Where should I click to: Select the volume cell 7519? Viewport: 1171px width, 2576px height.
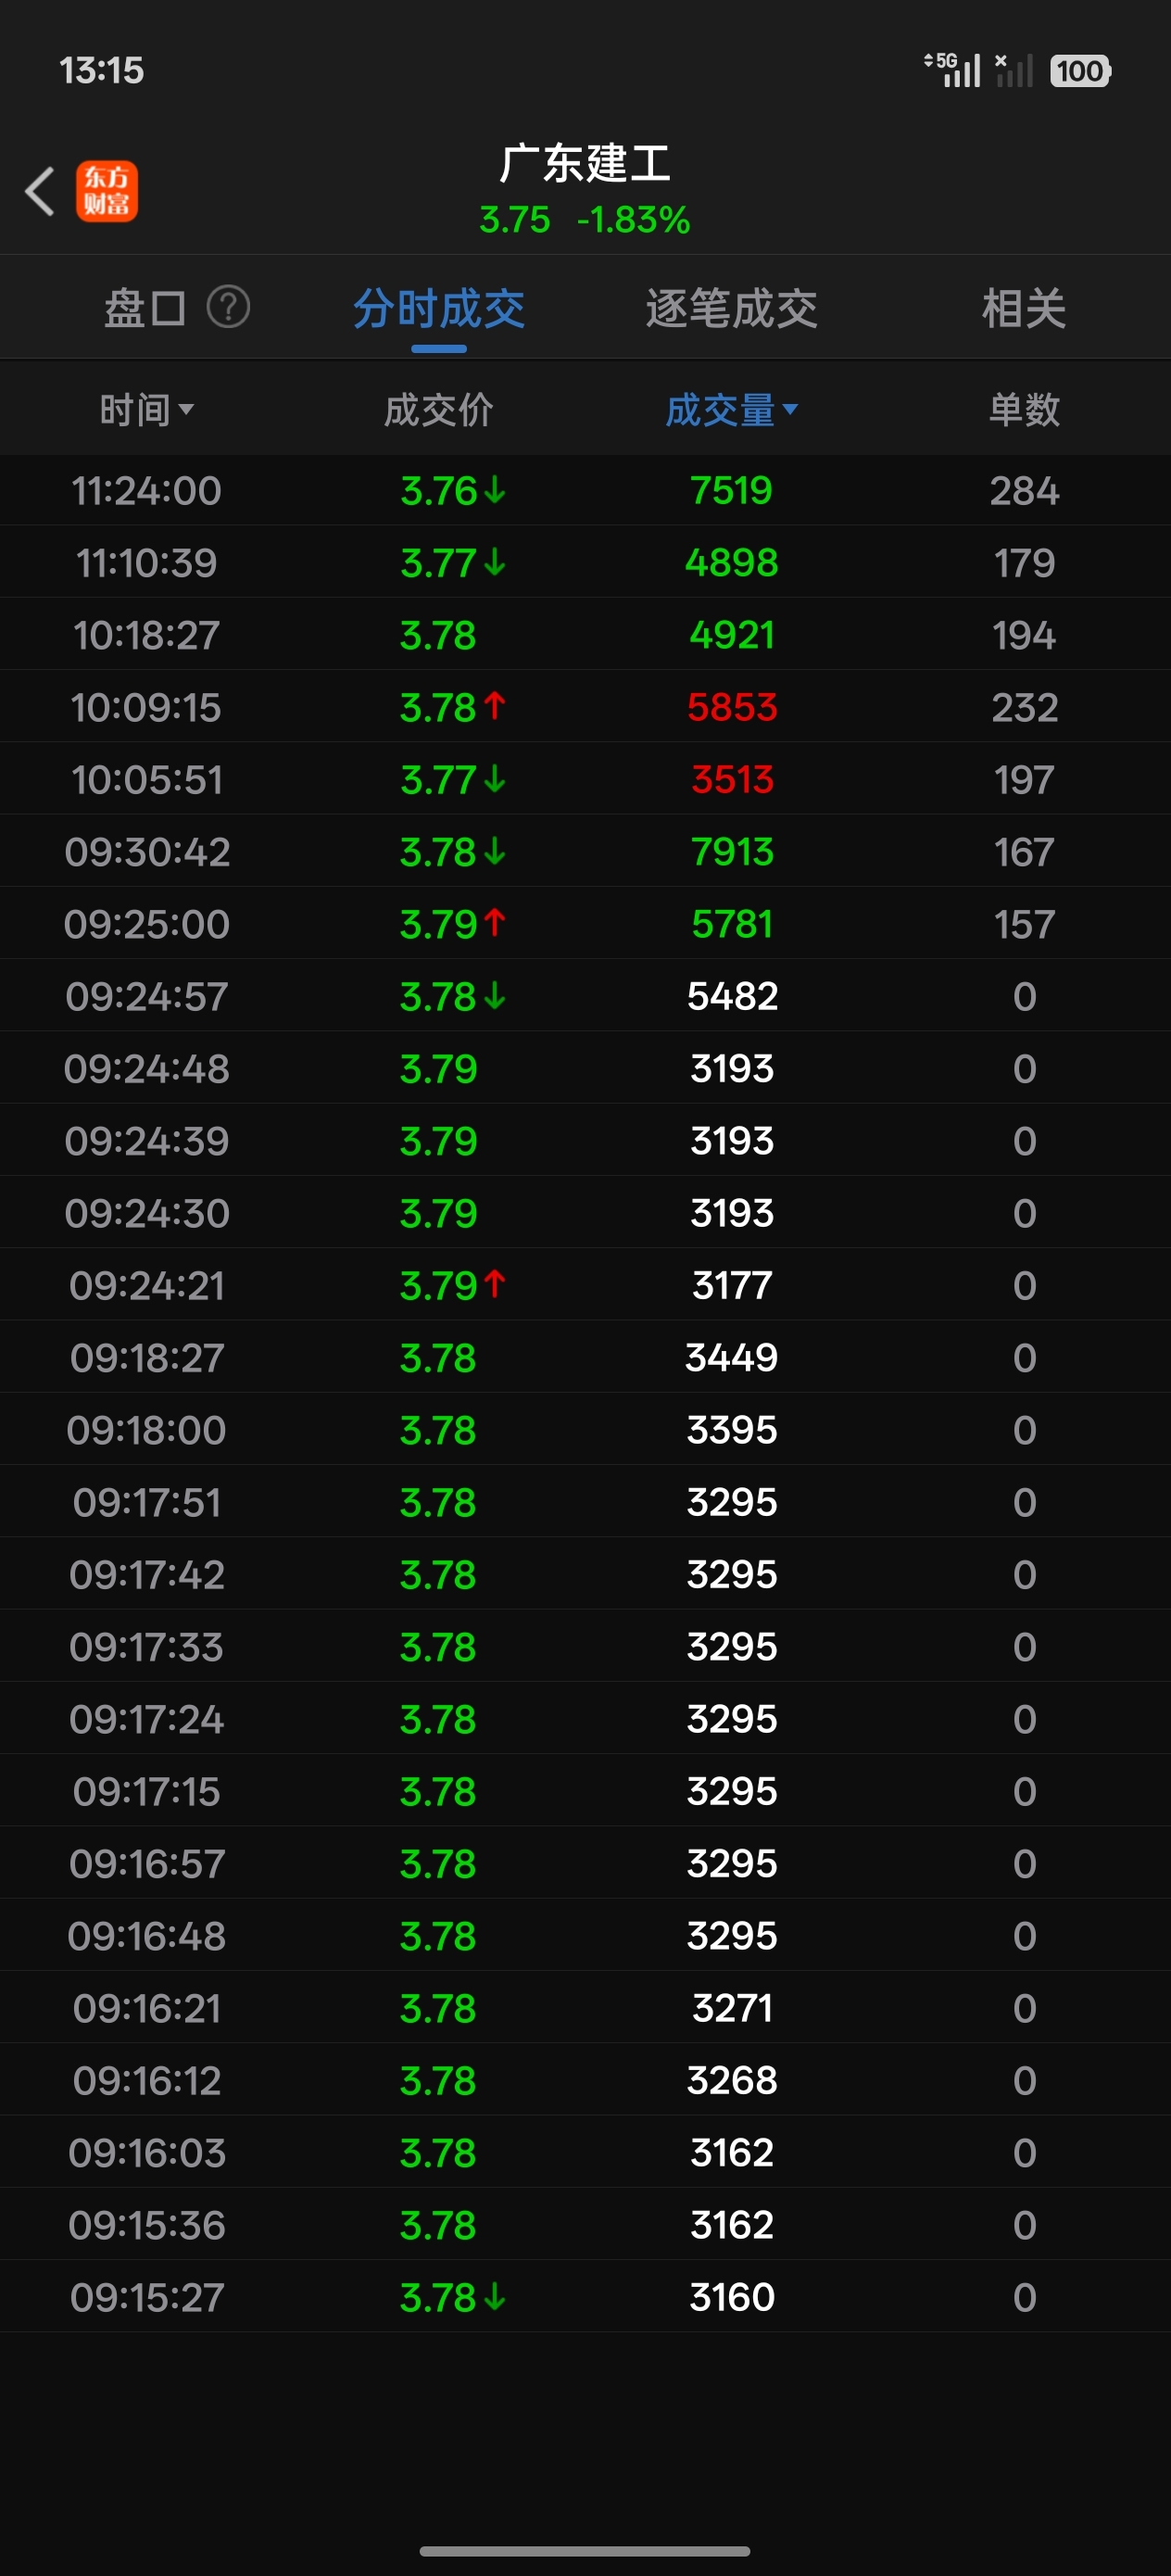click(732, 490)
